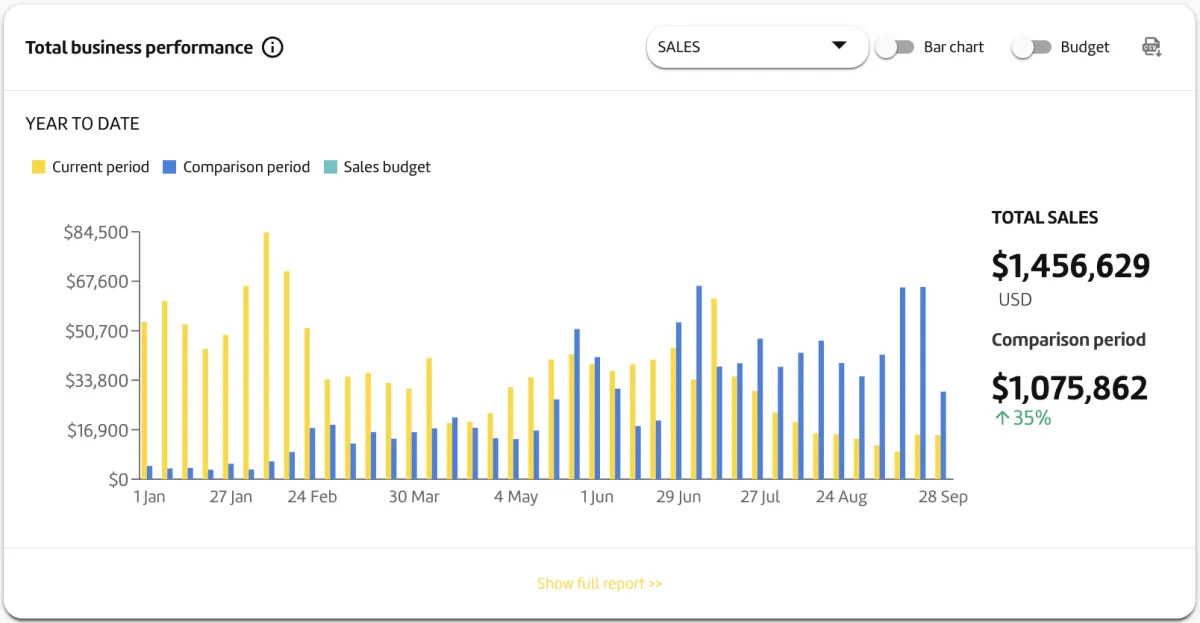Click the green up-arrow next to 35%
Viewport: 1200px width, 623px height.
click(x=1001, y=418)
